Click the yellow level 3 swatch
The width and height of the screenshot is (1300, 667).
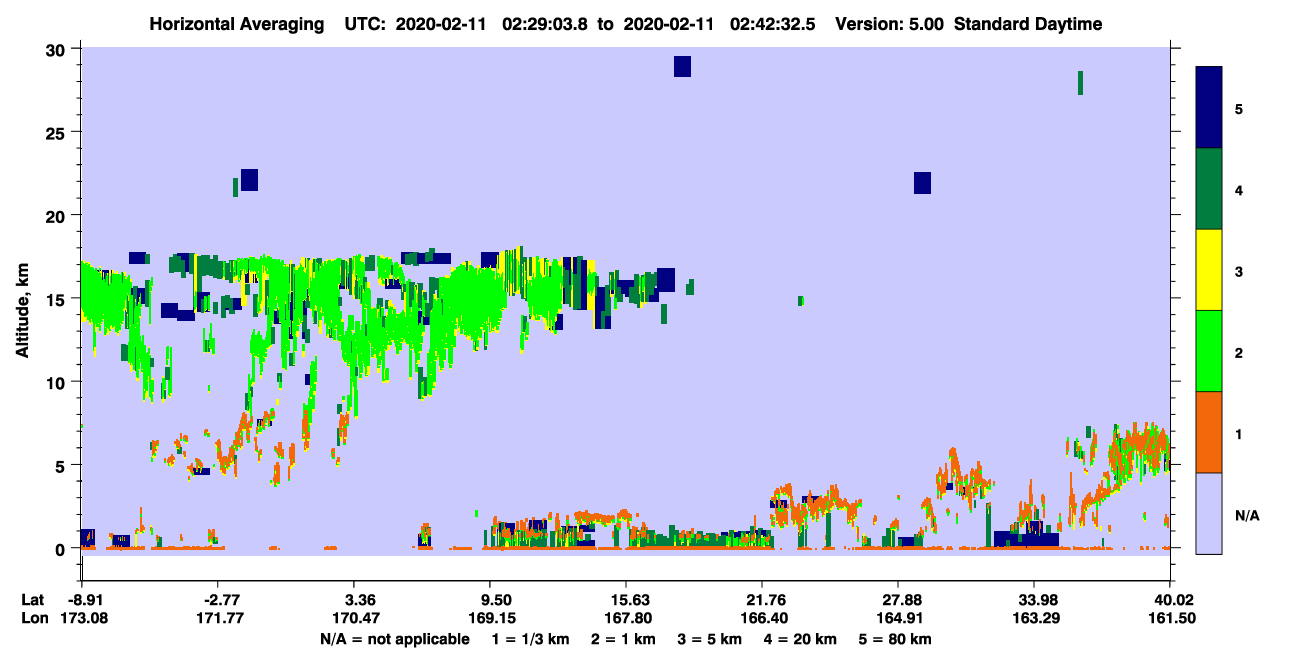[1209, 270]
